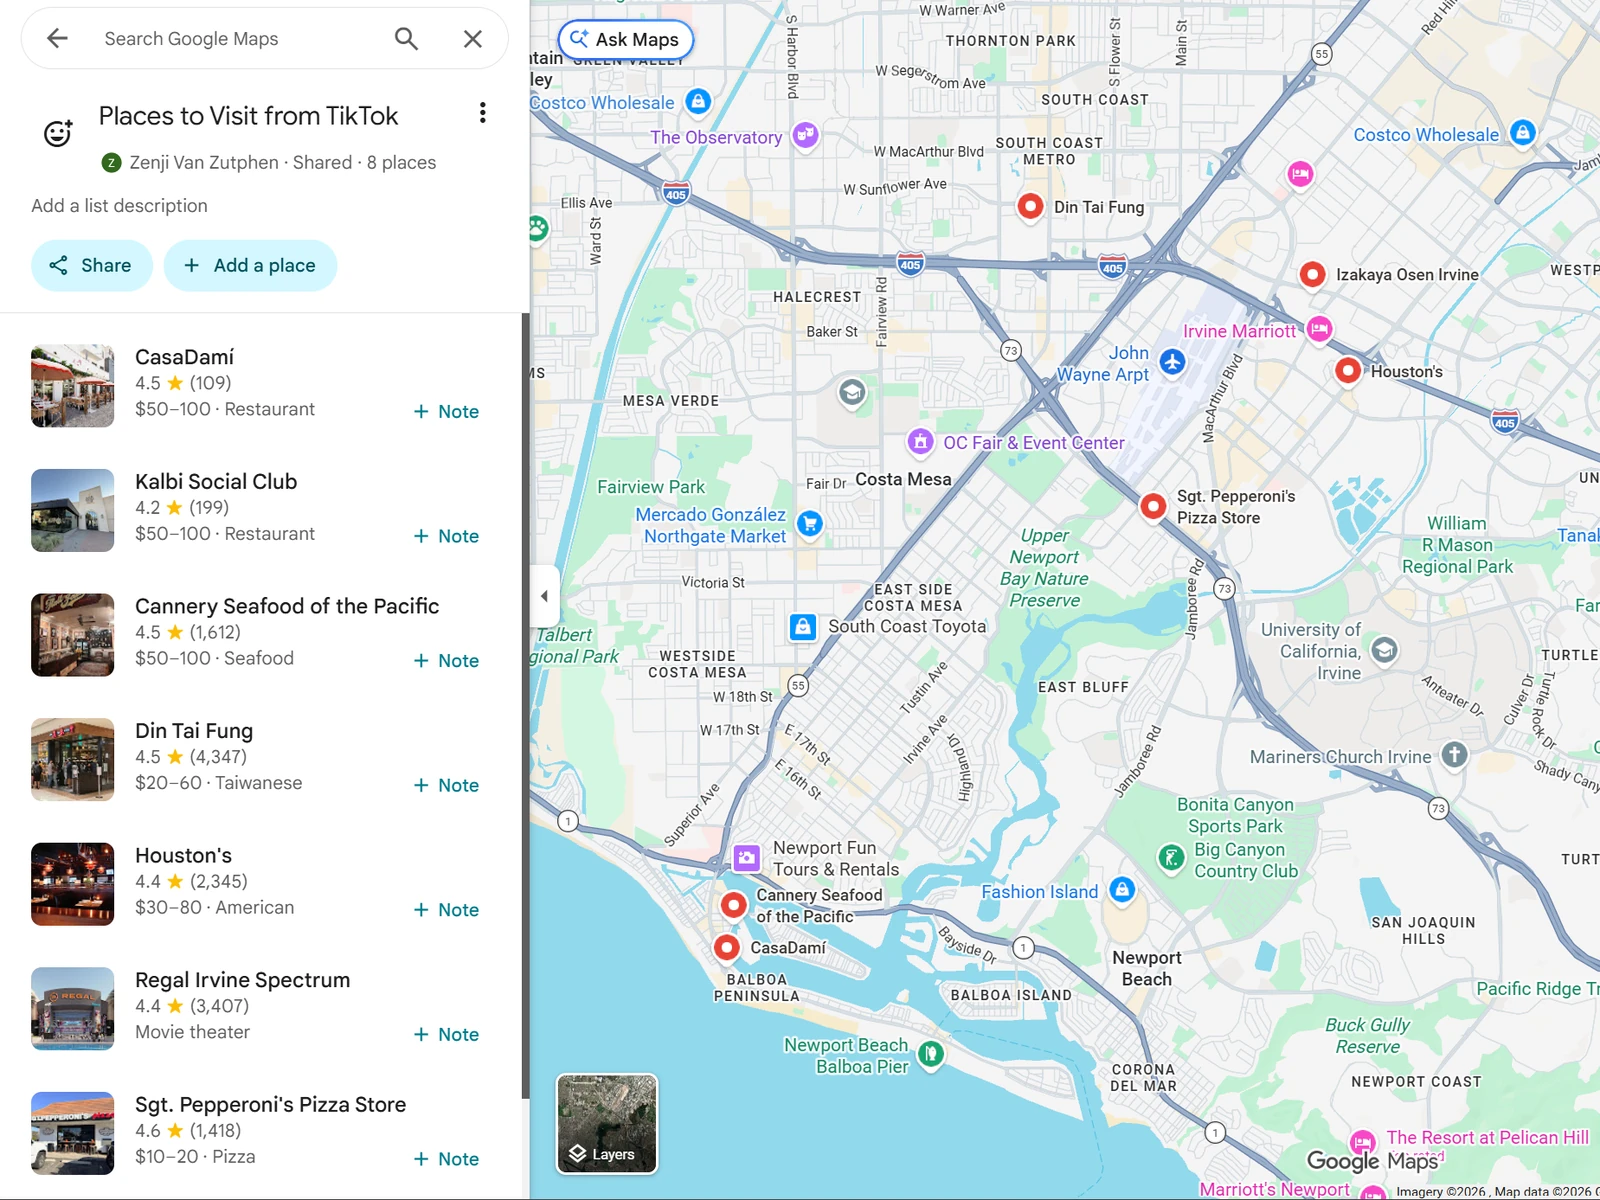Click the Upper Newport Bay Nature Preserve label
Screen dimensions: 1600x1200
pyautogui.click(x=1045, y=568)
